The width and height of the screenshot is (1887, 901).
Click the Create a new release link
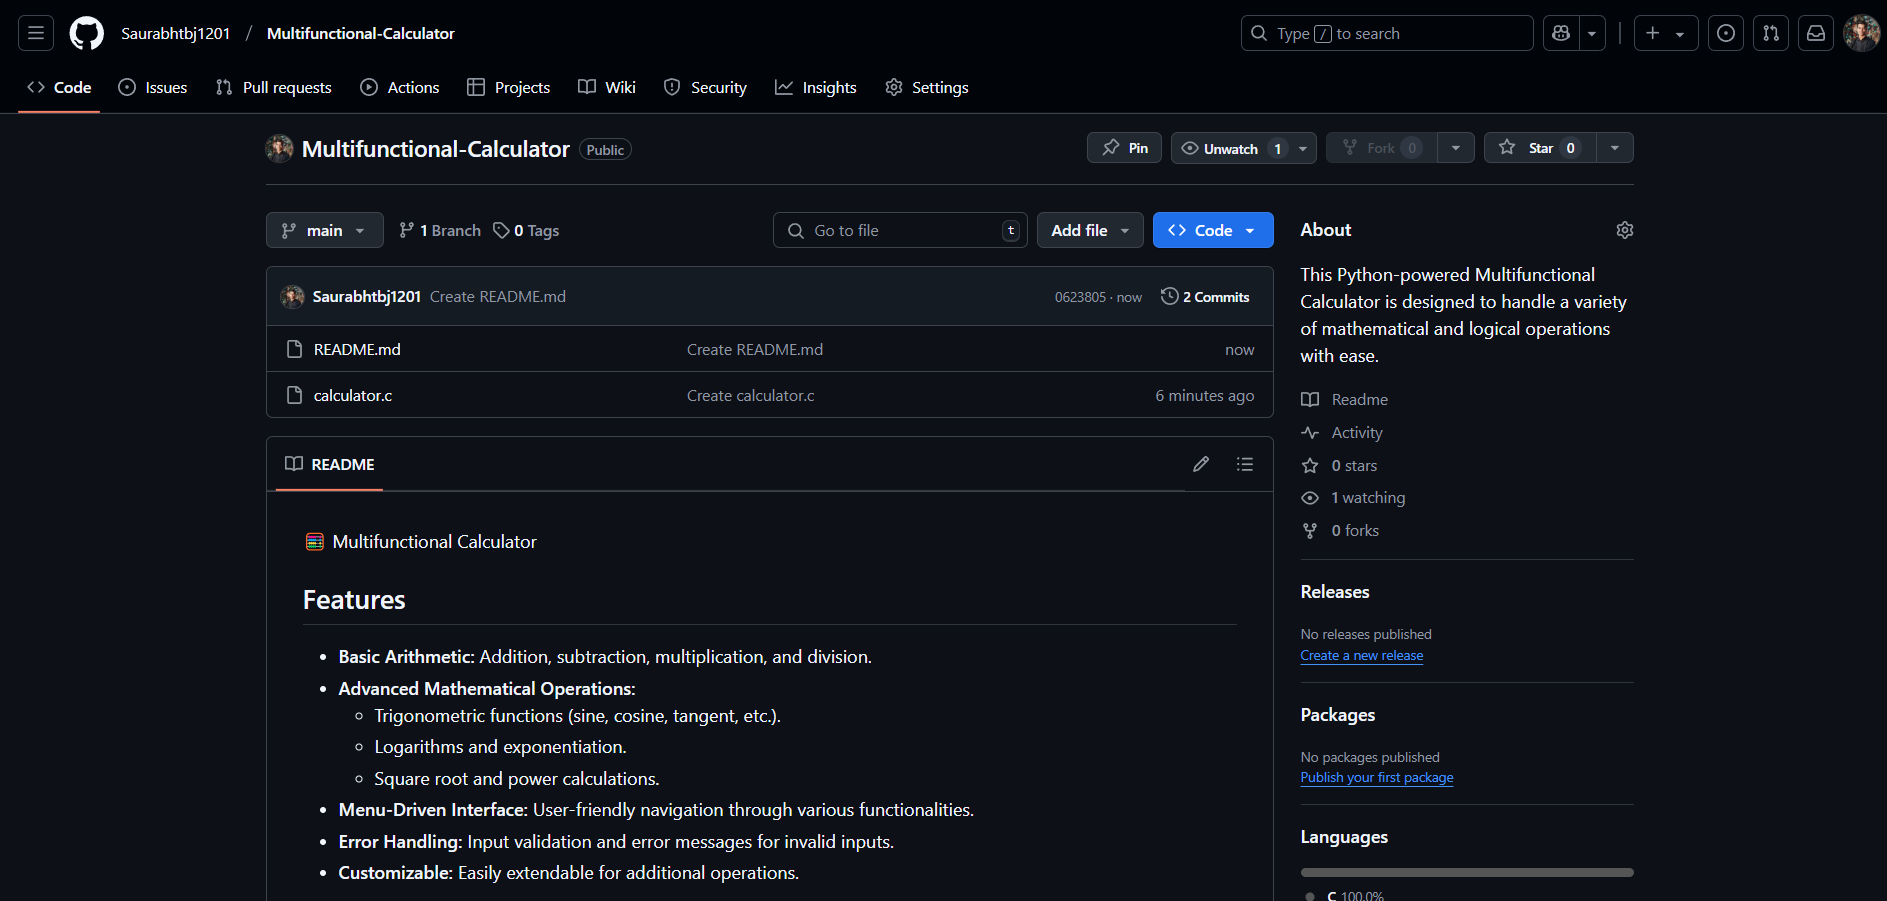[x=1361, y=656]
